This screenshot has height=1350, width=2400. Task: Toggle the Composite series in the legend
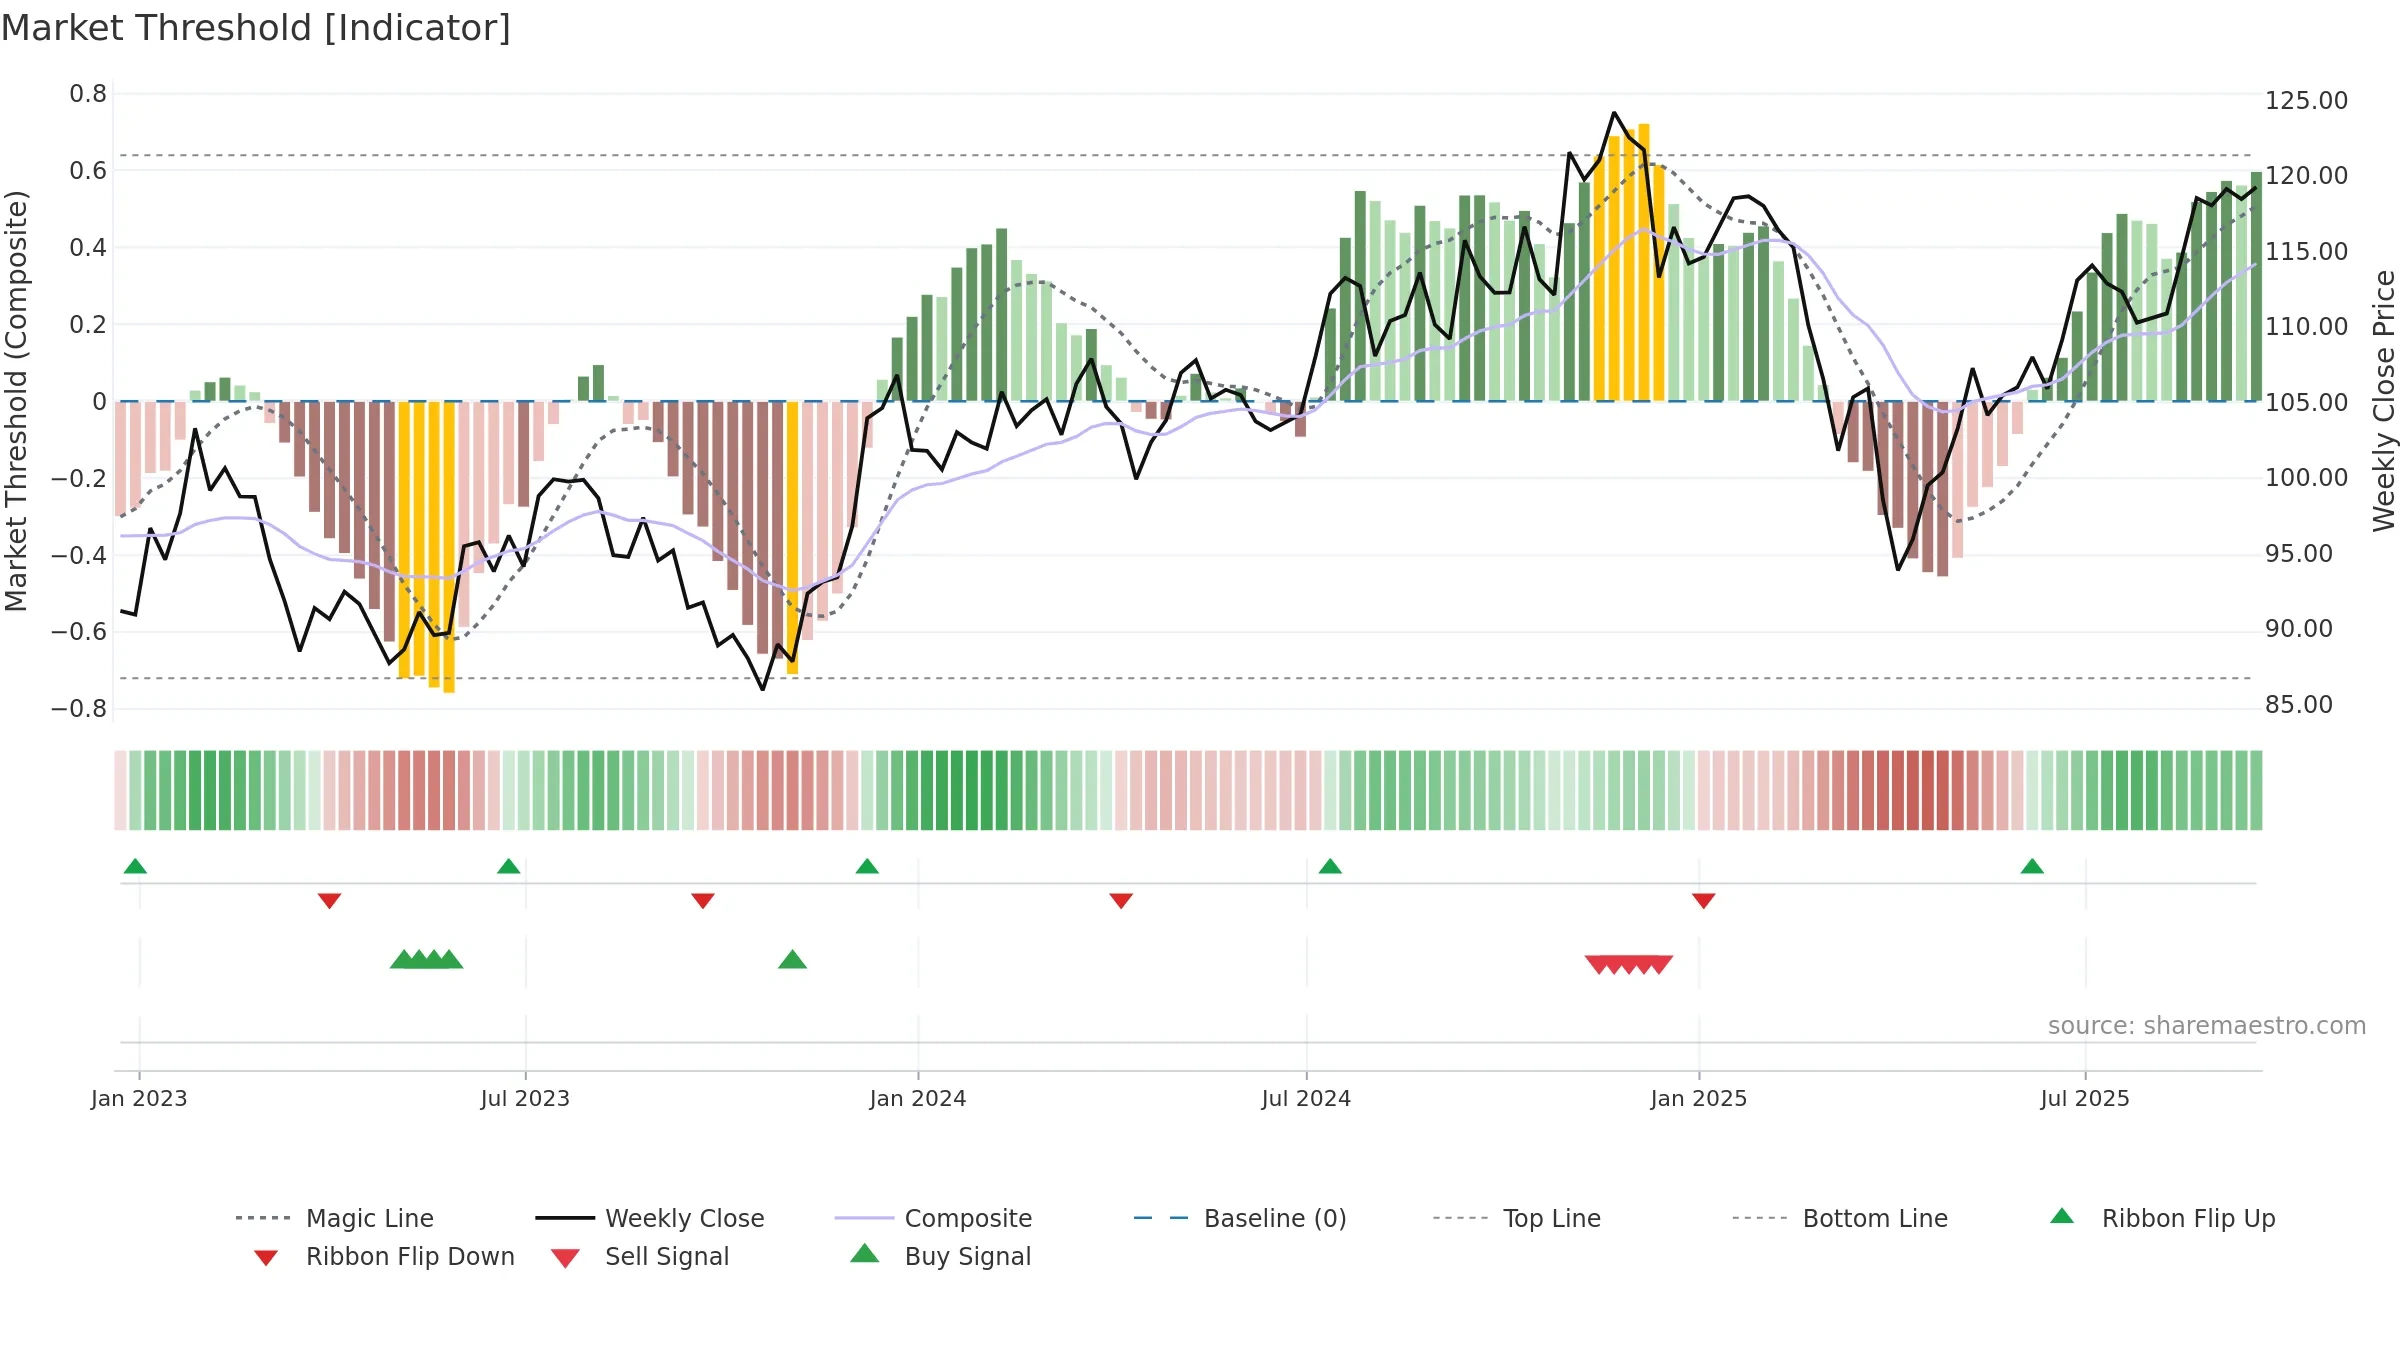(x=933, y=1218)
